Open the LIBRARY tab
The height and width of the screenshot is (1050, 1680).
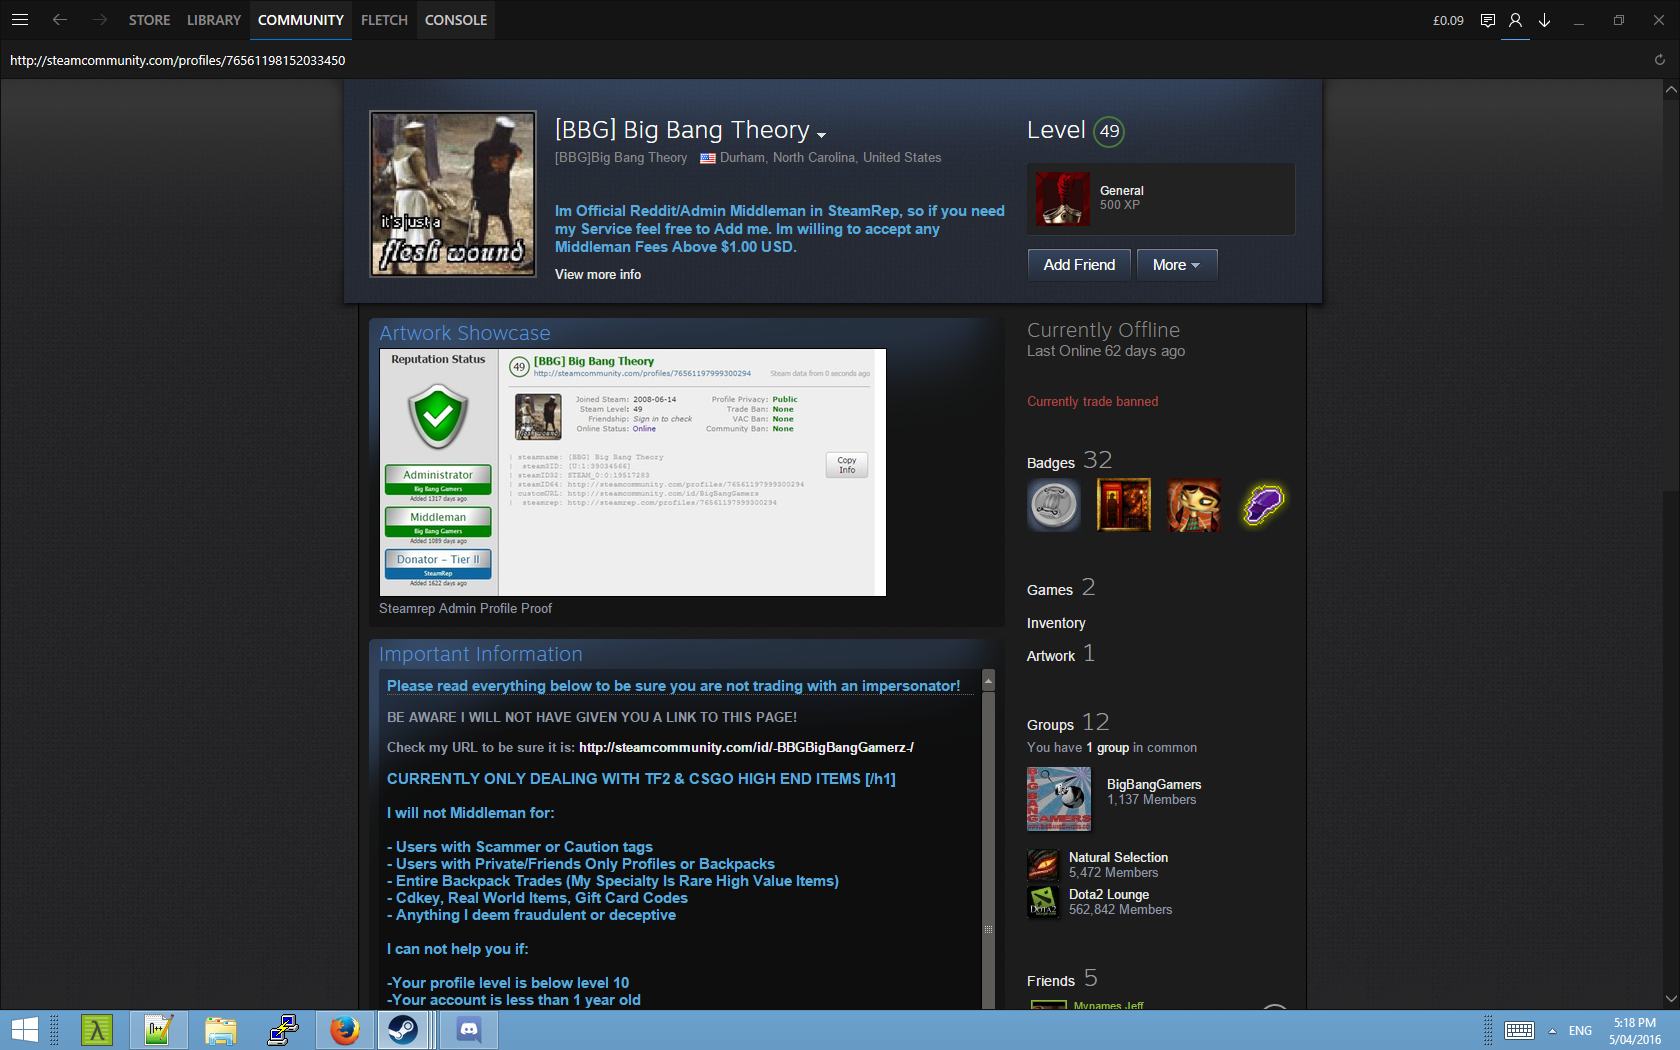click(214, 20)
